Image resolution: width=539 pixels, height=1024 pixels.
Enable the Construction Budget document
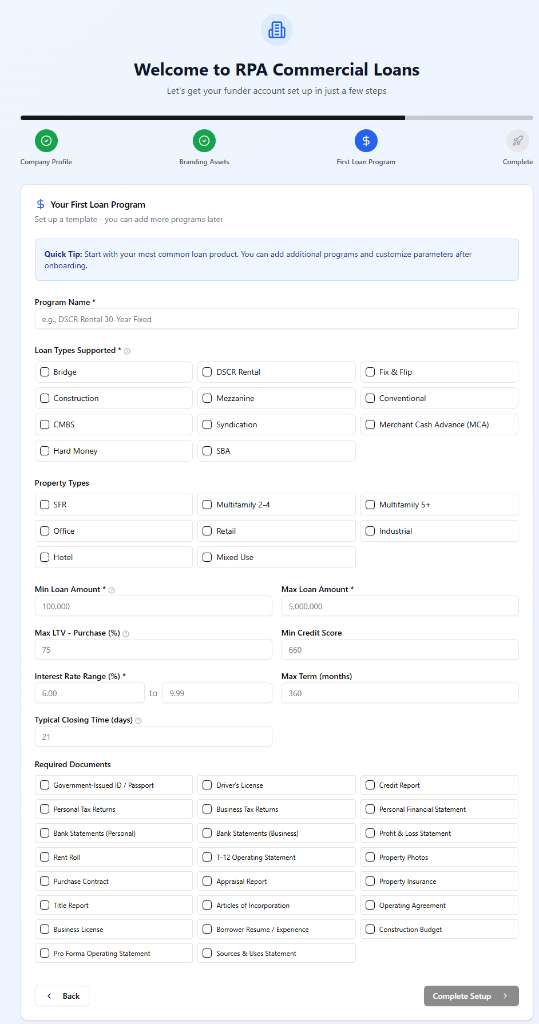pos(370,929)
